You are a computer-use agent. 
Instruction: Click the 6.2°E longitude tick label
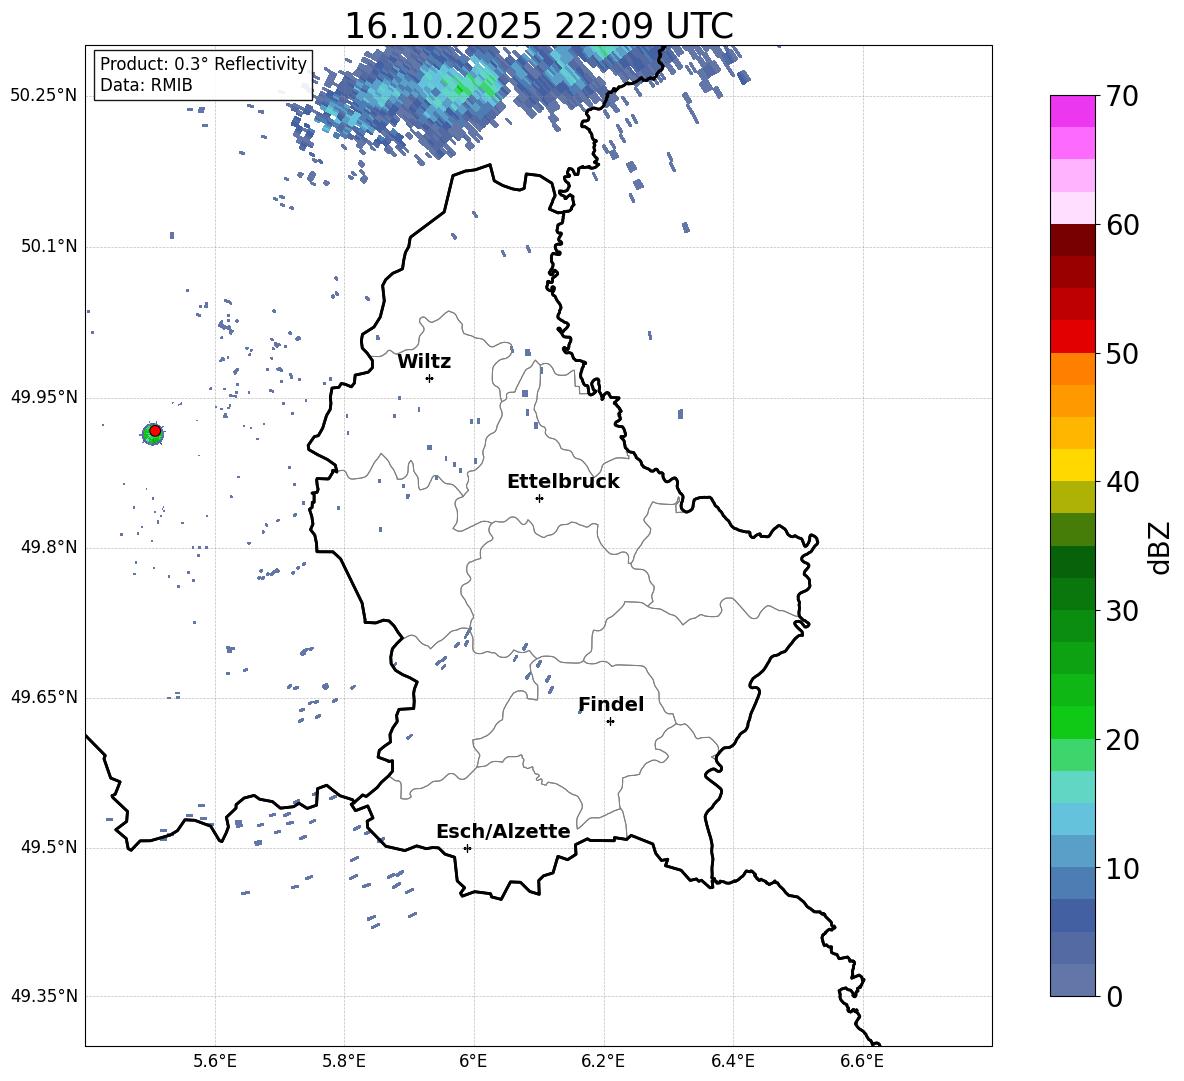point(603,1061)
